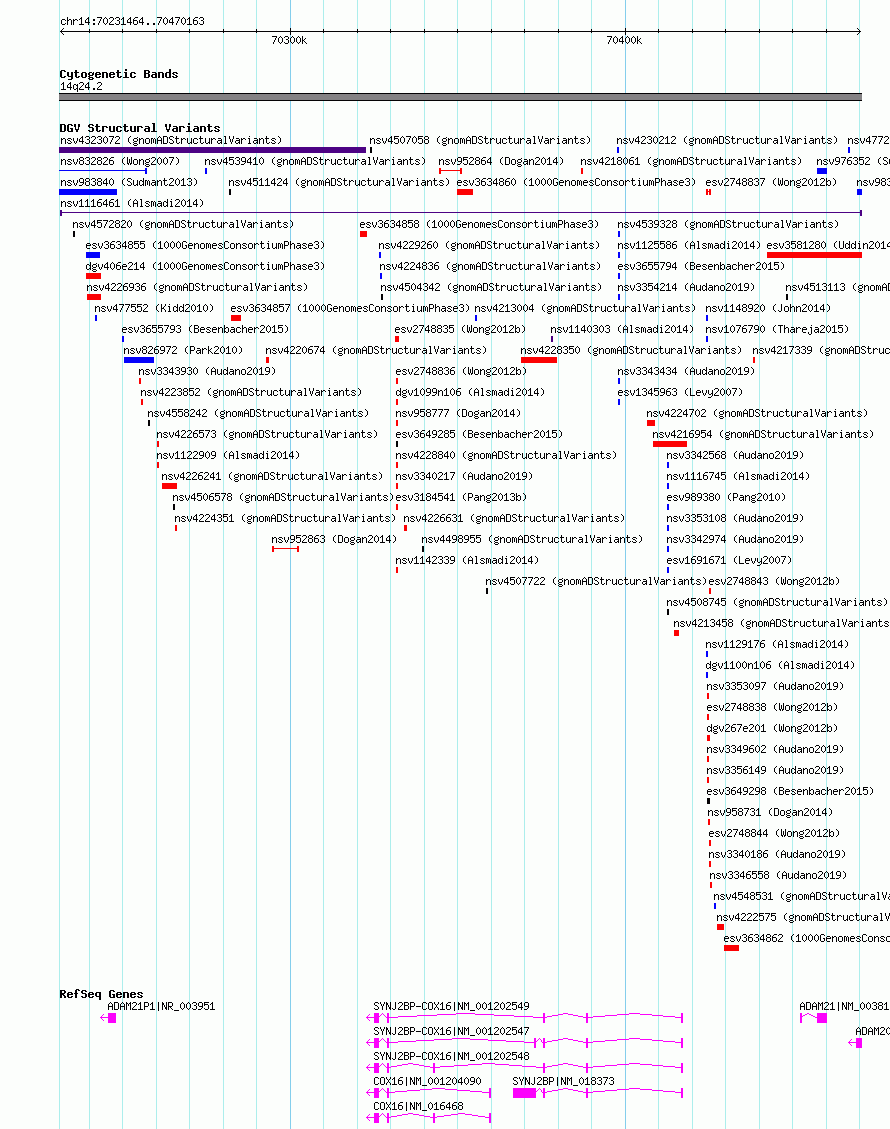Click the red bar under nsv4228350
Viewport: 890px width, 1129px height.
click(539, 360)
